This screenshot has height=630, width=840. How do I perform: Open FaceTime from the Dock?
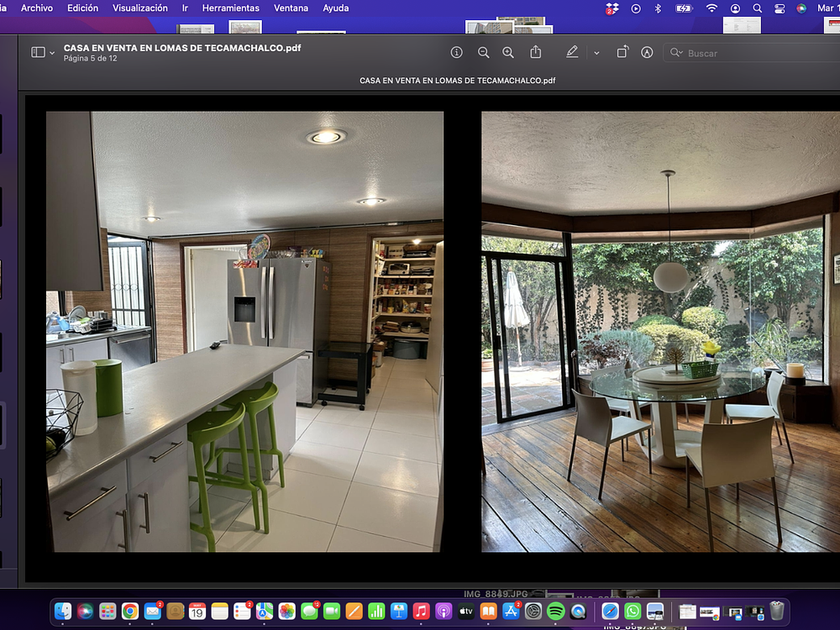(332, 611)
